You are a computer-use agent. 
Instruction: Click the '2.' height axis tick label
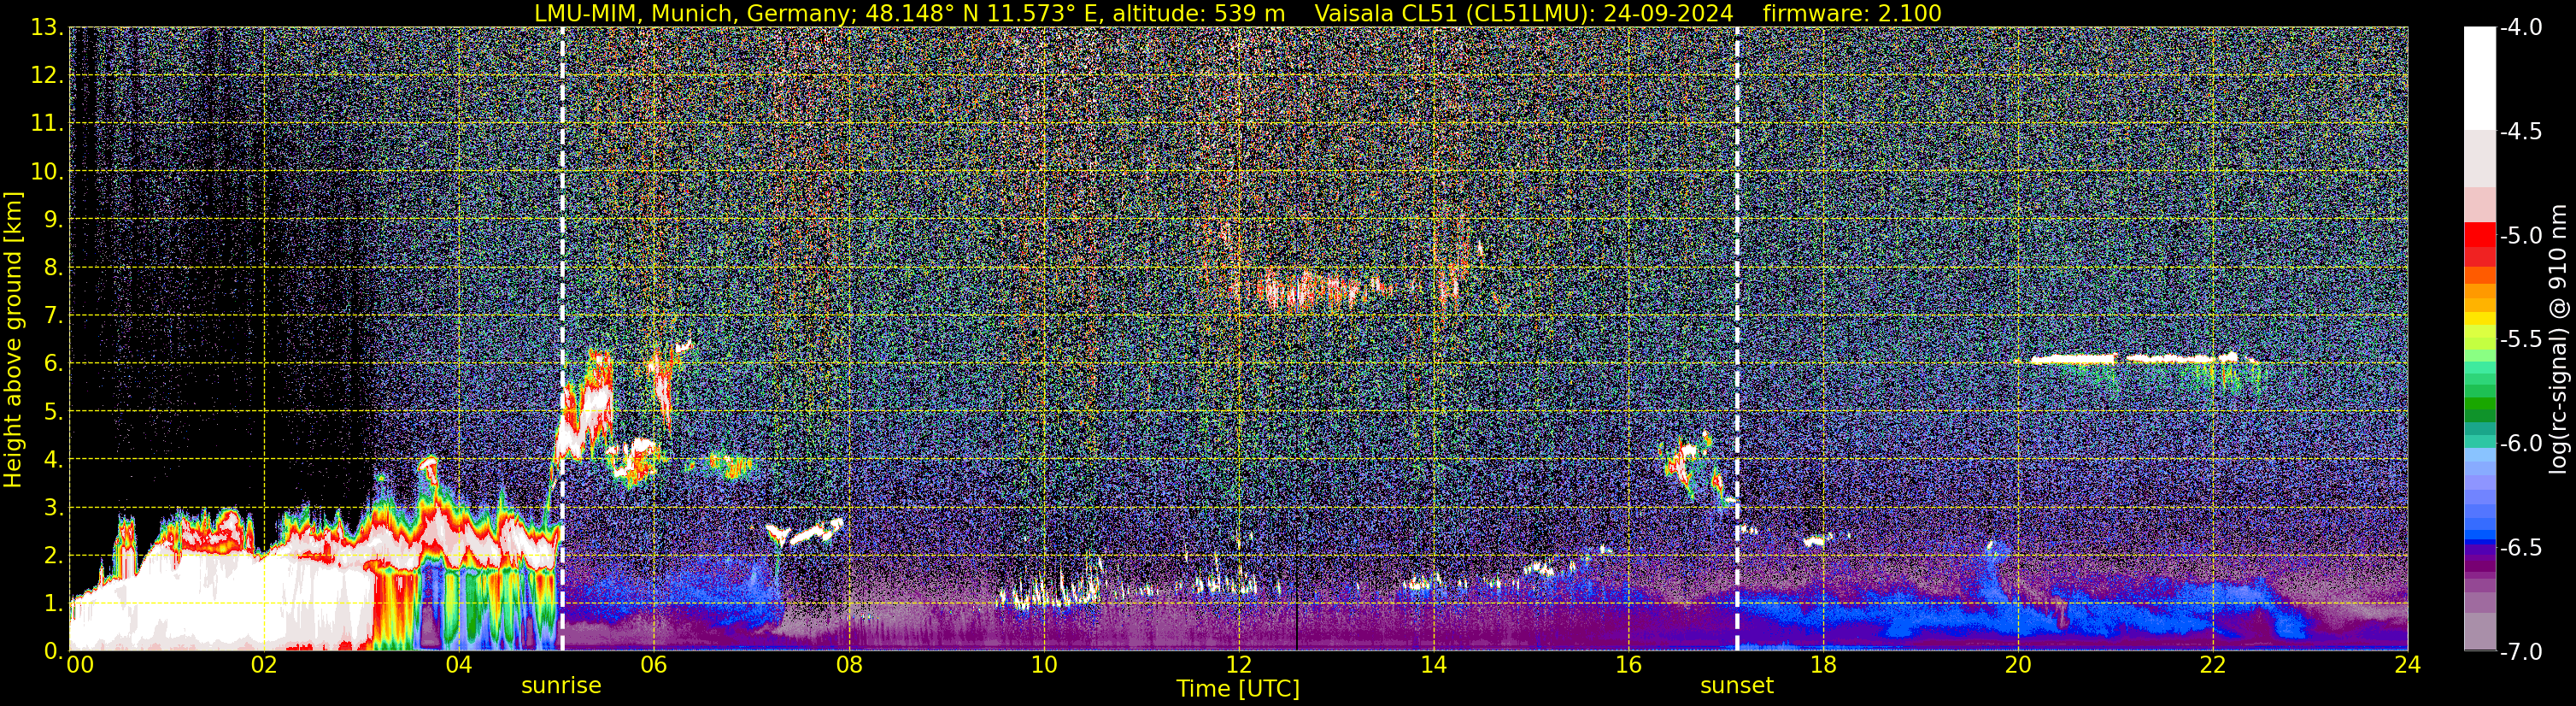(53, 555)
